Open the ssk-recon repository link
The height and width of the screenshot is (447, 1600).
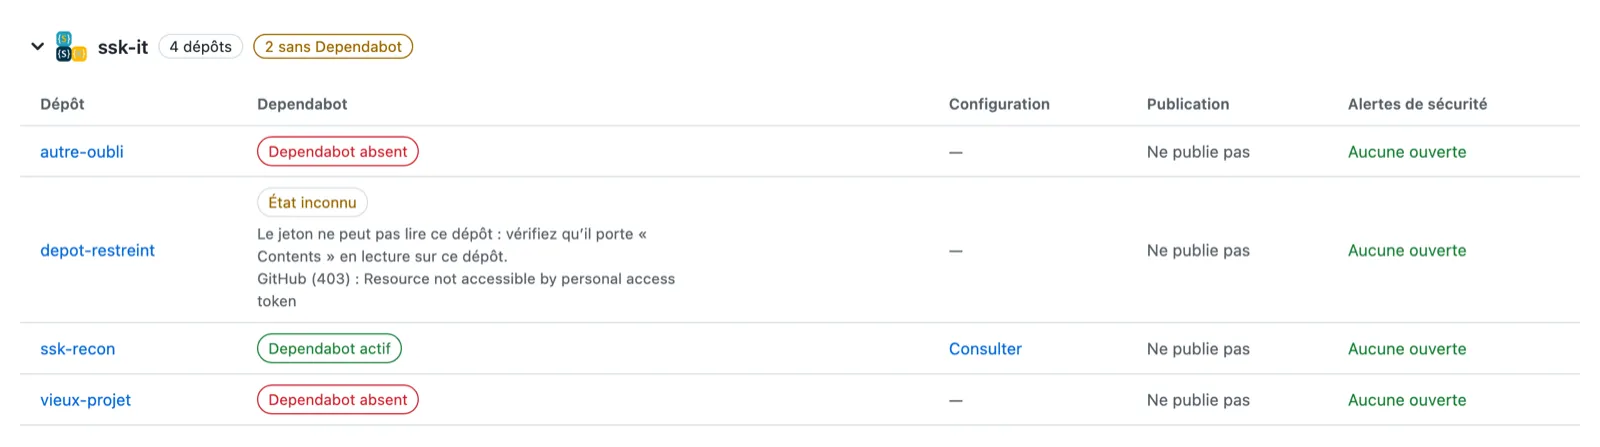(77, 349)
